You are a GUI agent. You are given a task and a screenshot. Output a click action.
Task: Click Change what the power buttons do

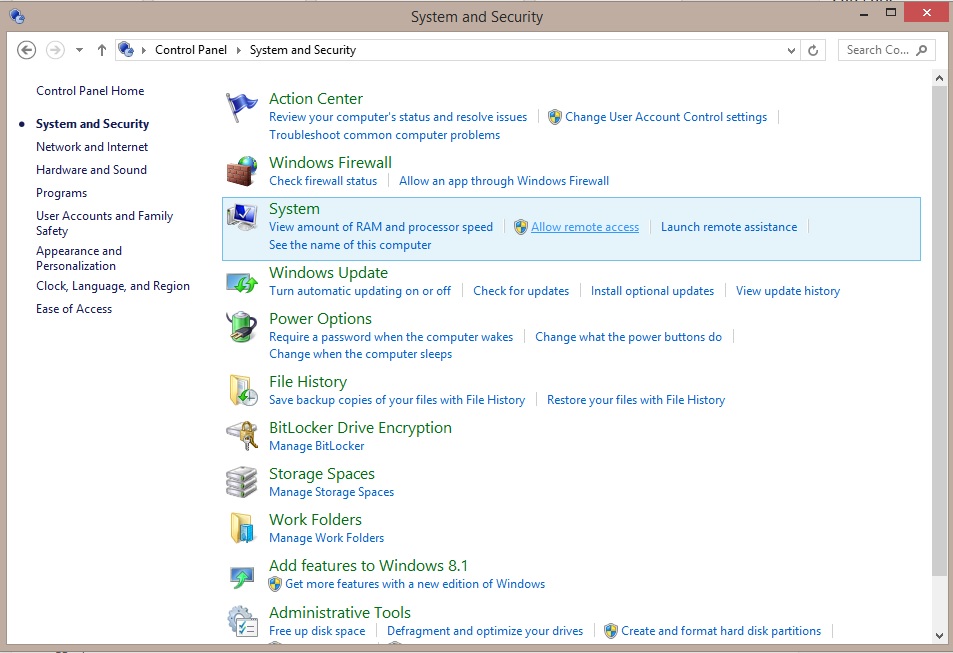(x=628, y=337)
